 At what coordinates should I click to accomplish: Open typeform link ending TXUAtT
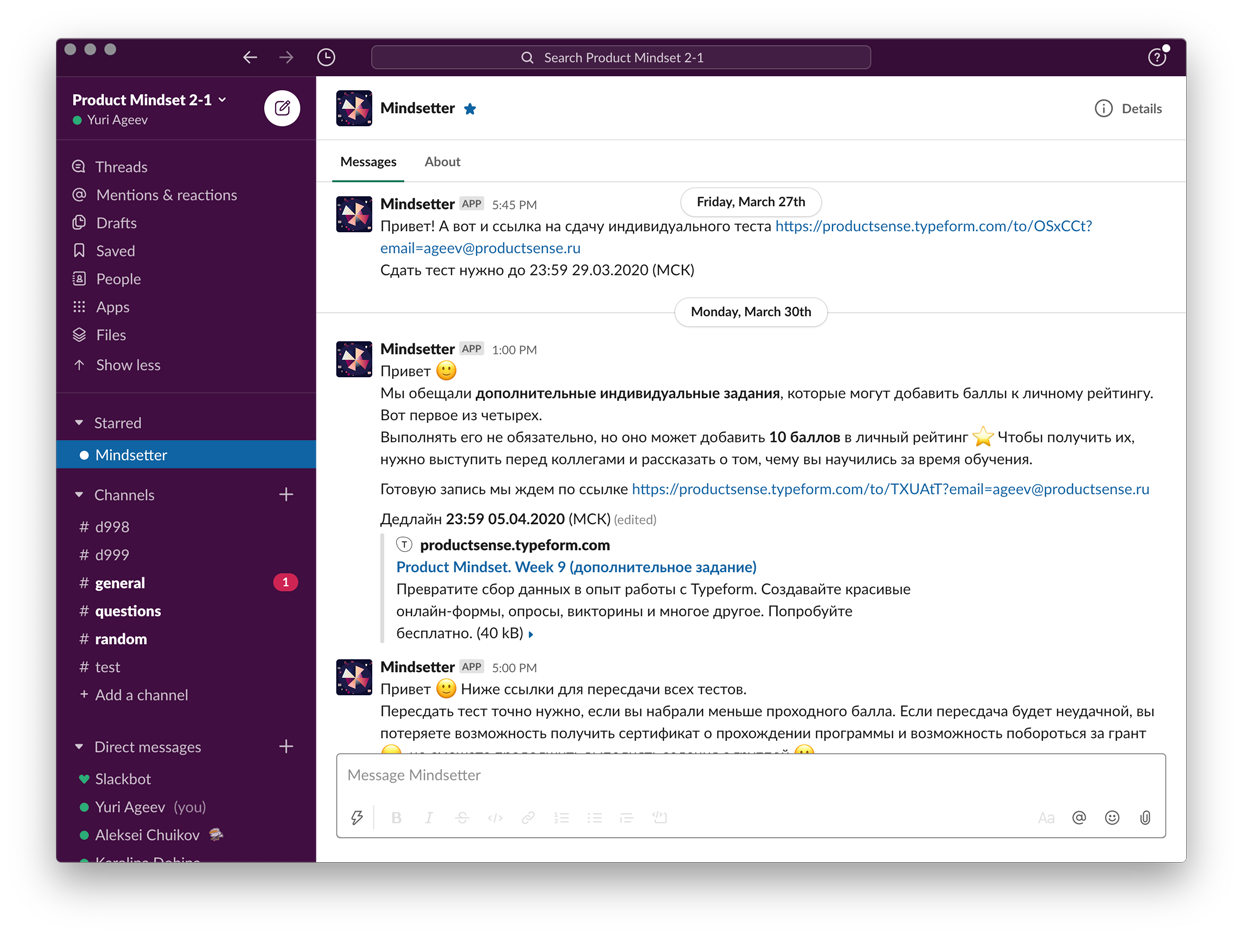(891, 490)
